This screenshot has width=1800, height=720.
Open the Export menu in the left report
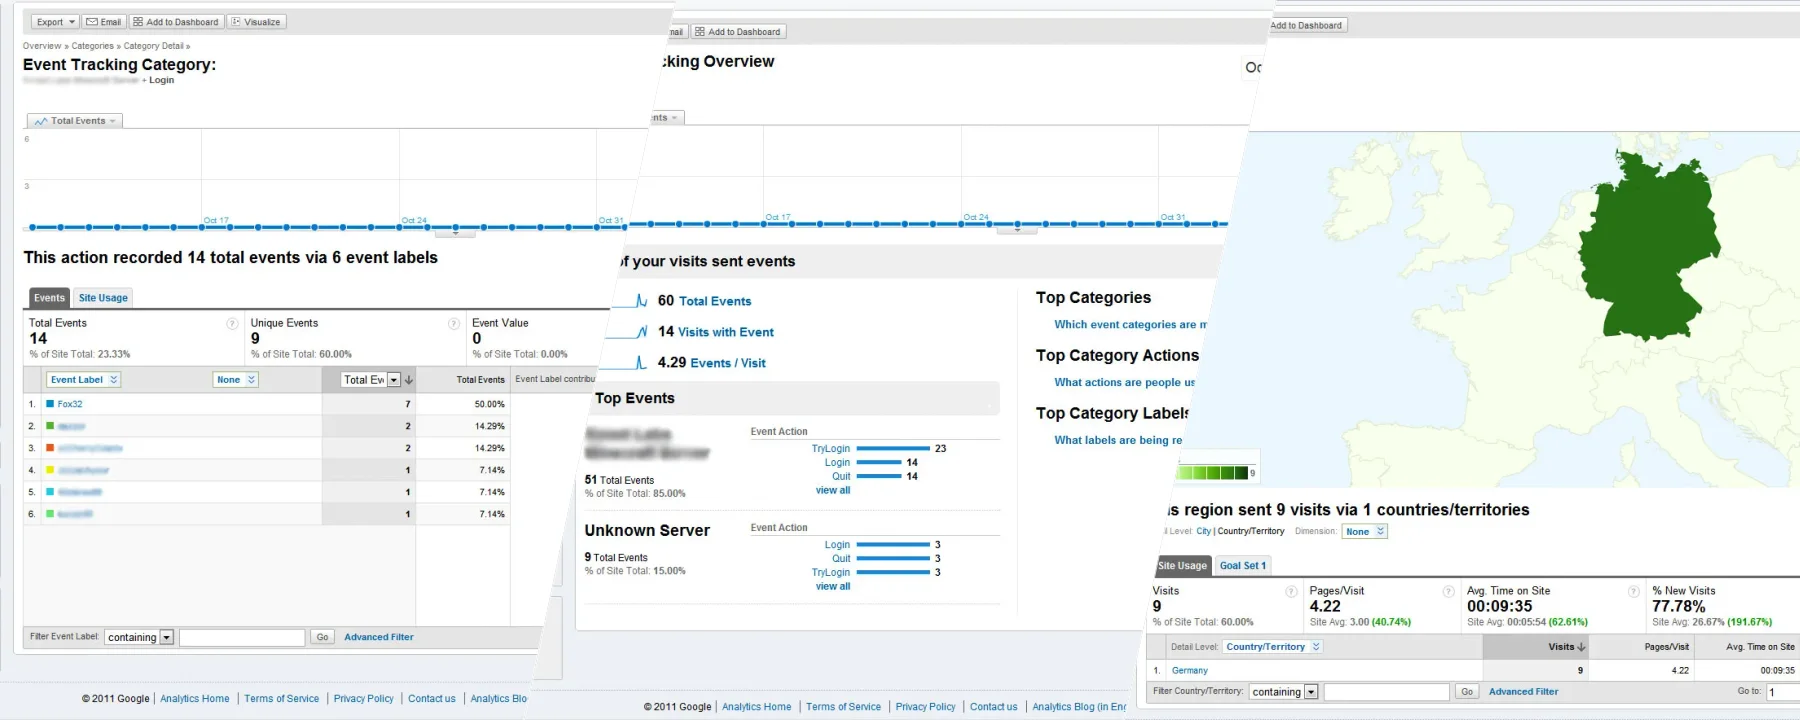click(x=54, y=22)
